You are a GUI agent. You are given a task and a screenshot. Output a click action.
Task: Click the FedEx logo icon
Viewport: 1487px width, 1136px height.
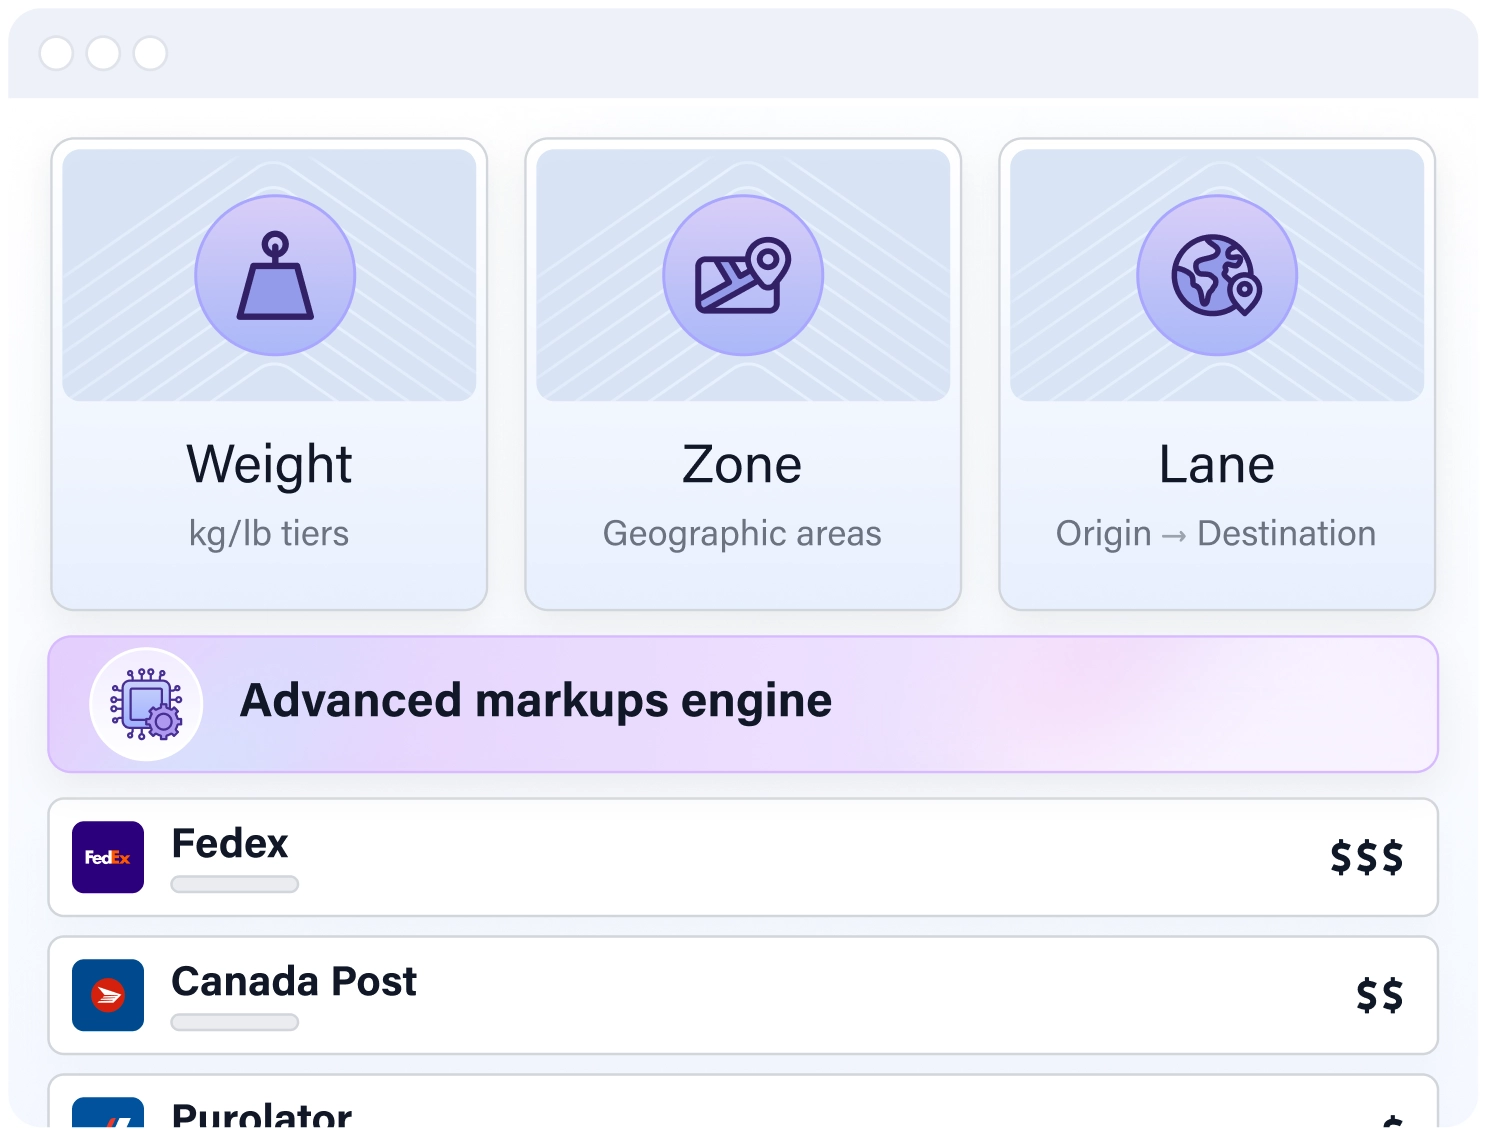tap(108, 857)
